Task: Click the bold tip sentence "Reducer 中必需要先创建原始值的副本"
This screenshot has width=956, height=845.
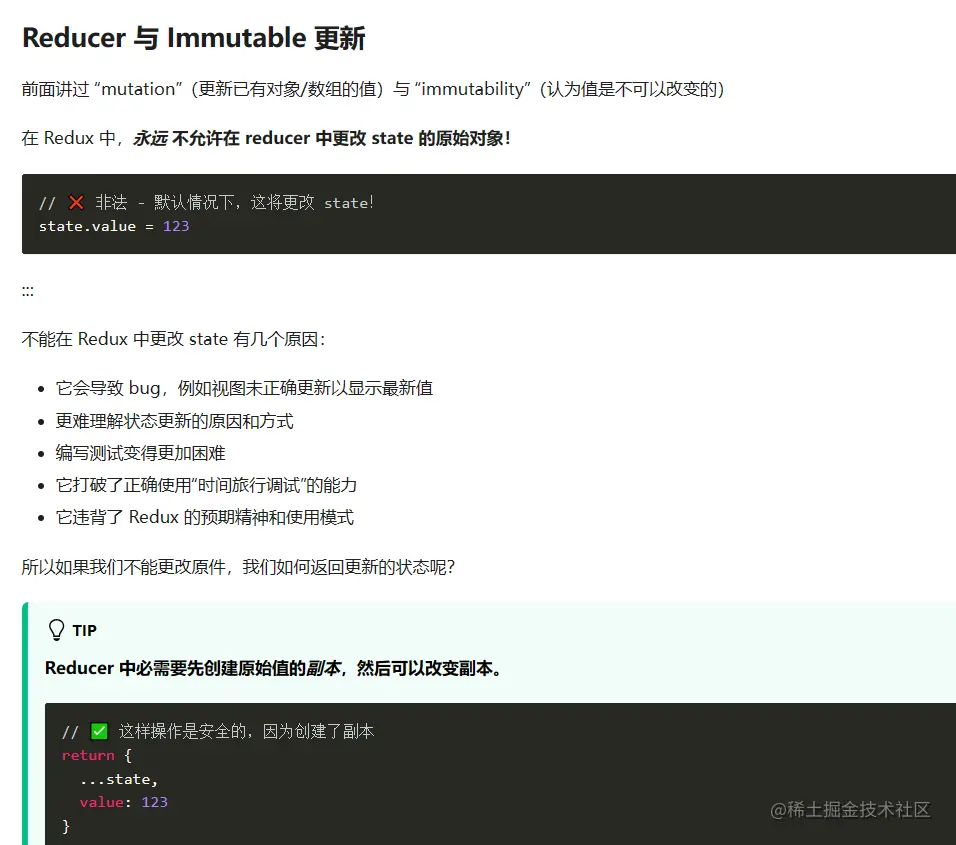Action: 273,668
